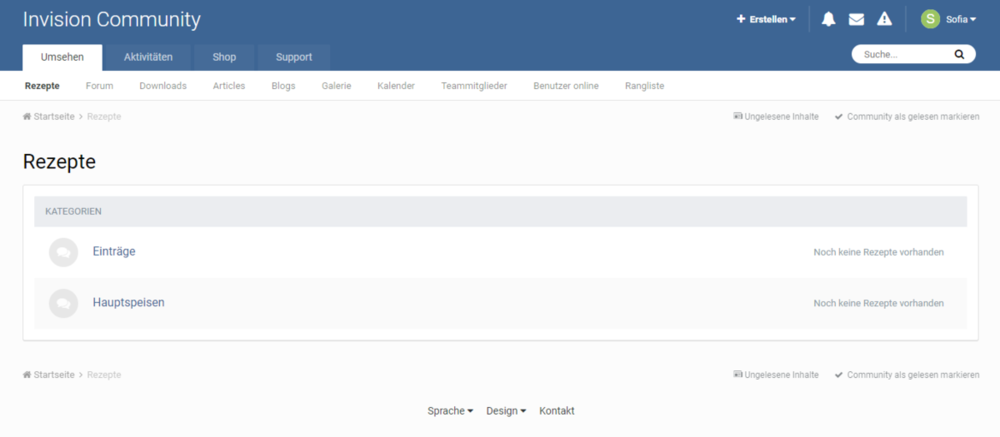
Task: Click Sofia's green avatar icon
Action: click(930, 19)
